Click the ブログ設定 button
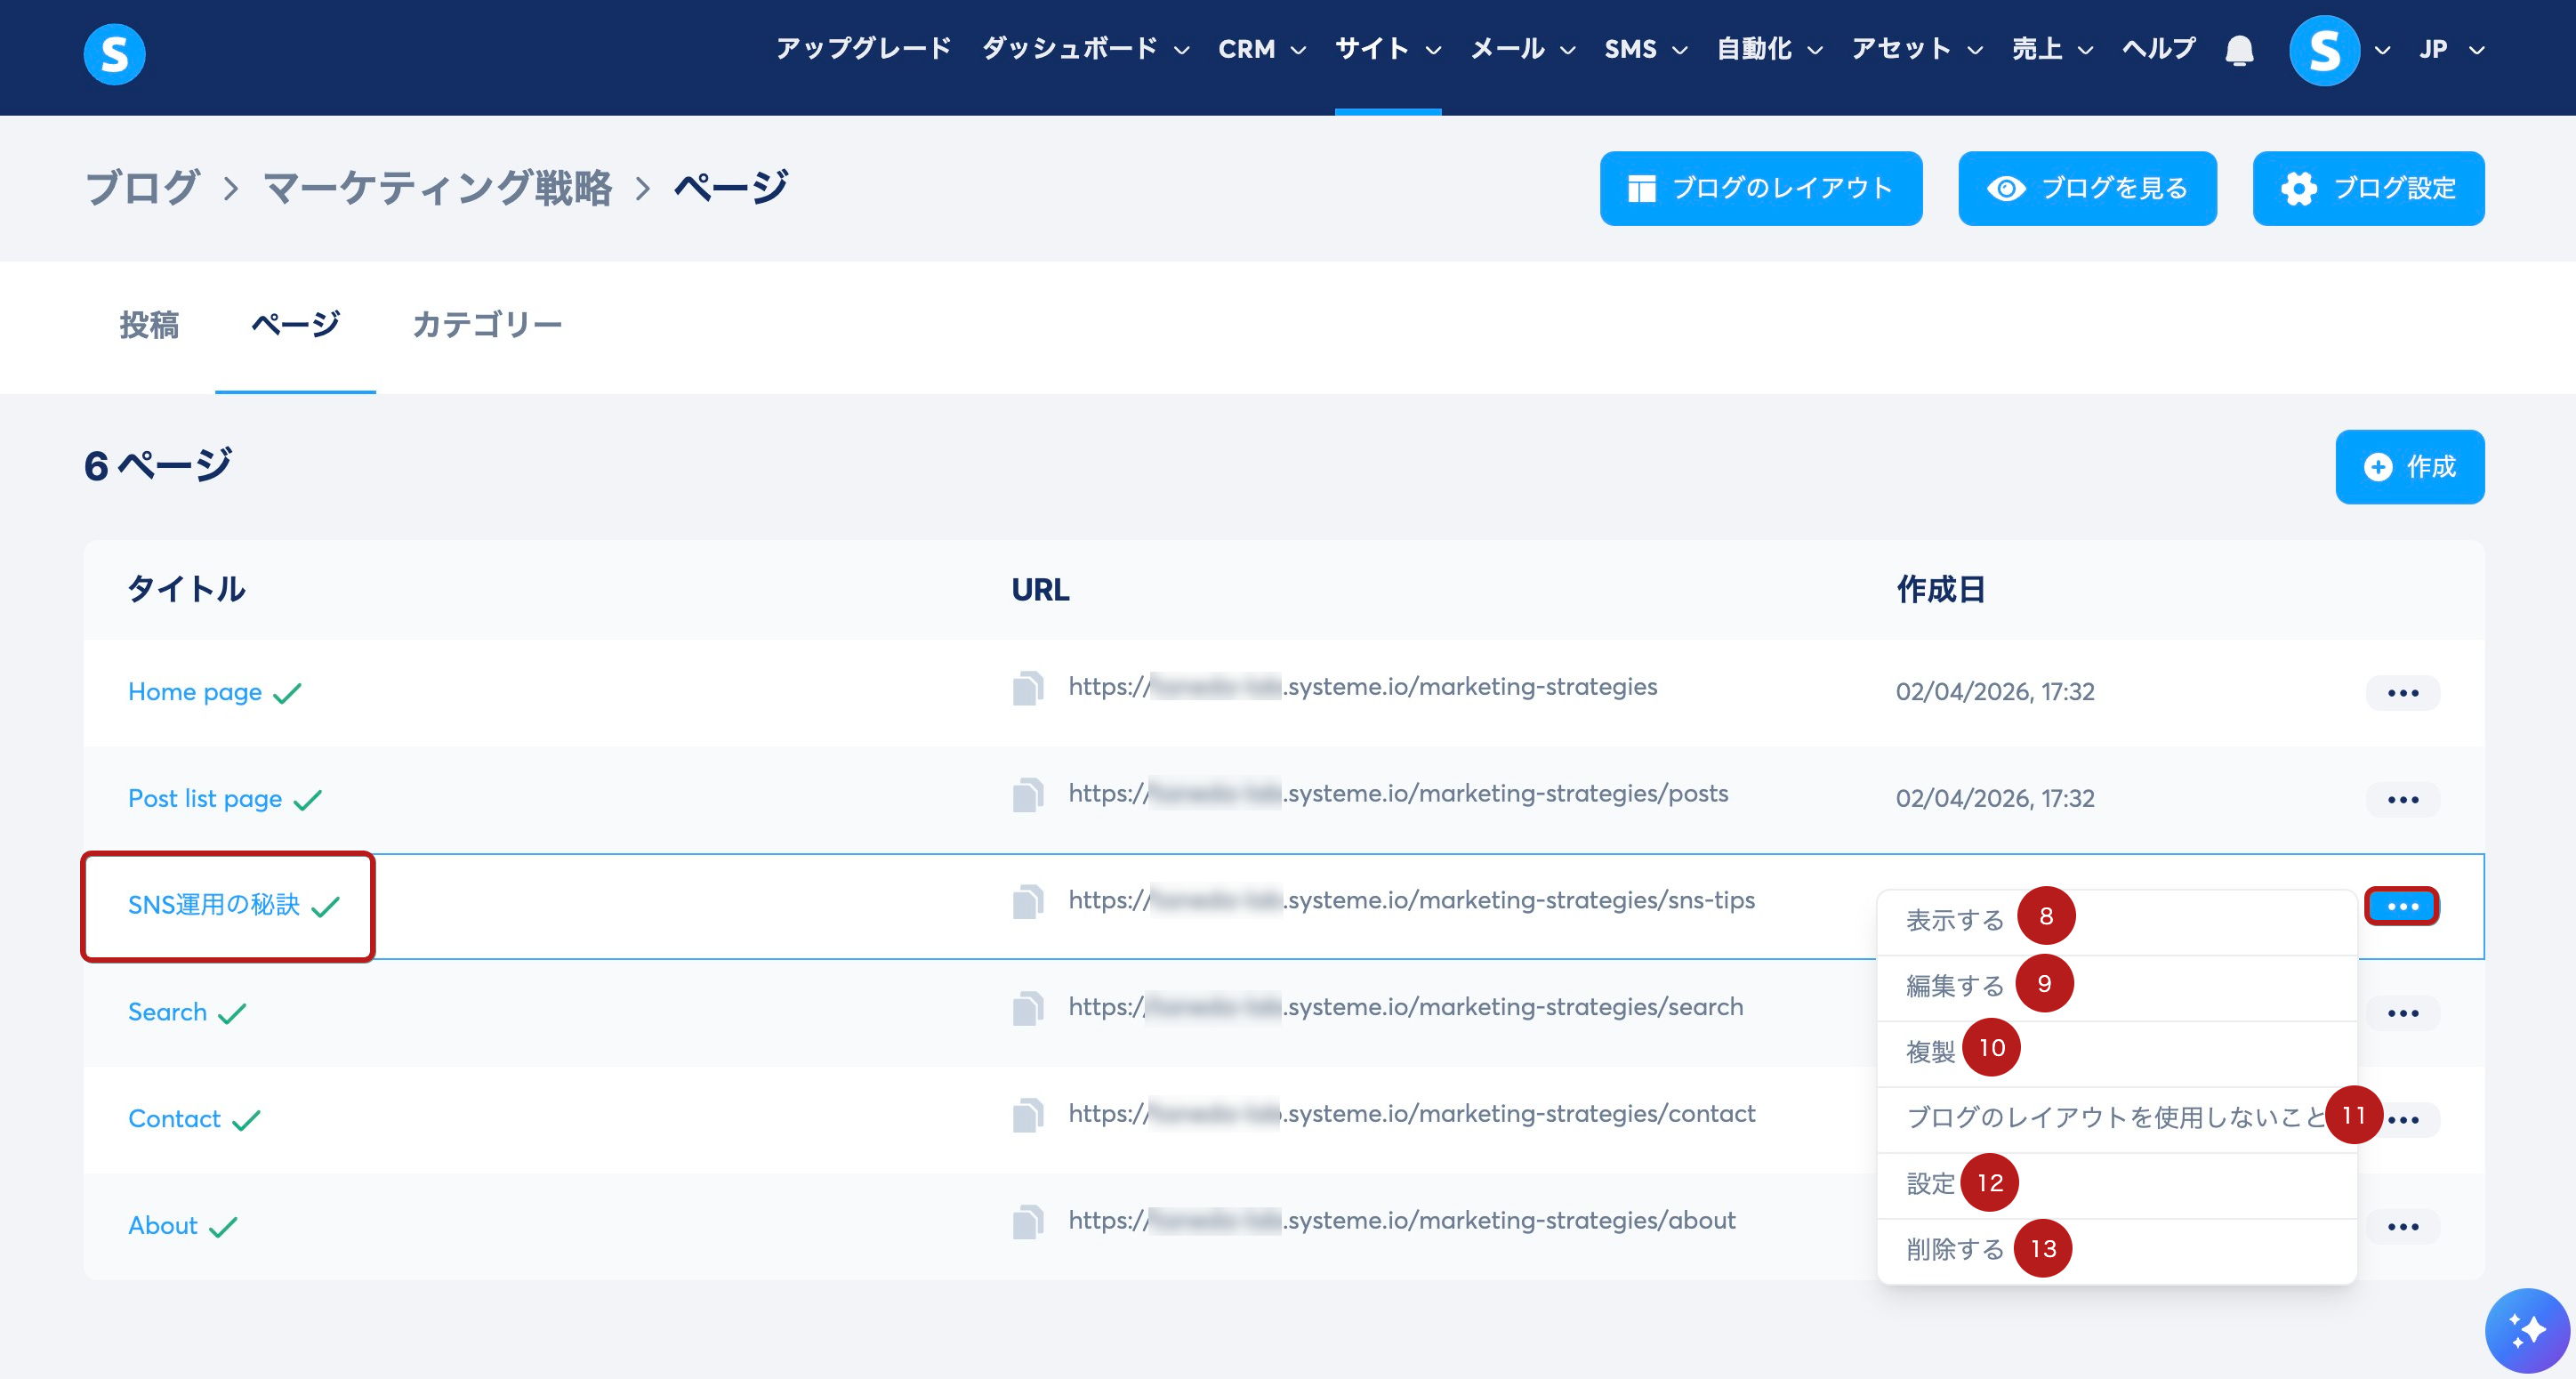 tap(2367, 189)
